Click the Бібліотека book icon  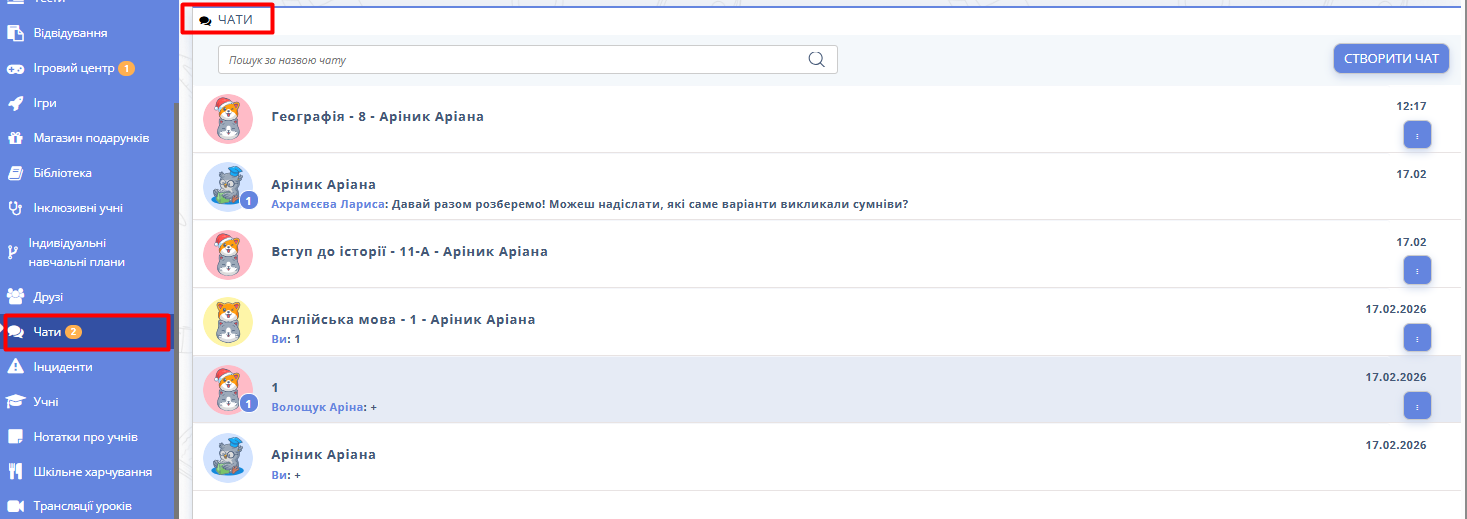pos(15,173)
